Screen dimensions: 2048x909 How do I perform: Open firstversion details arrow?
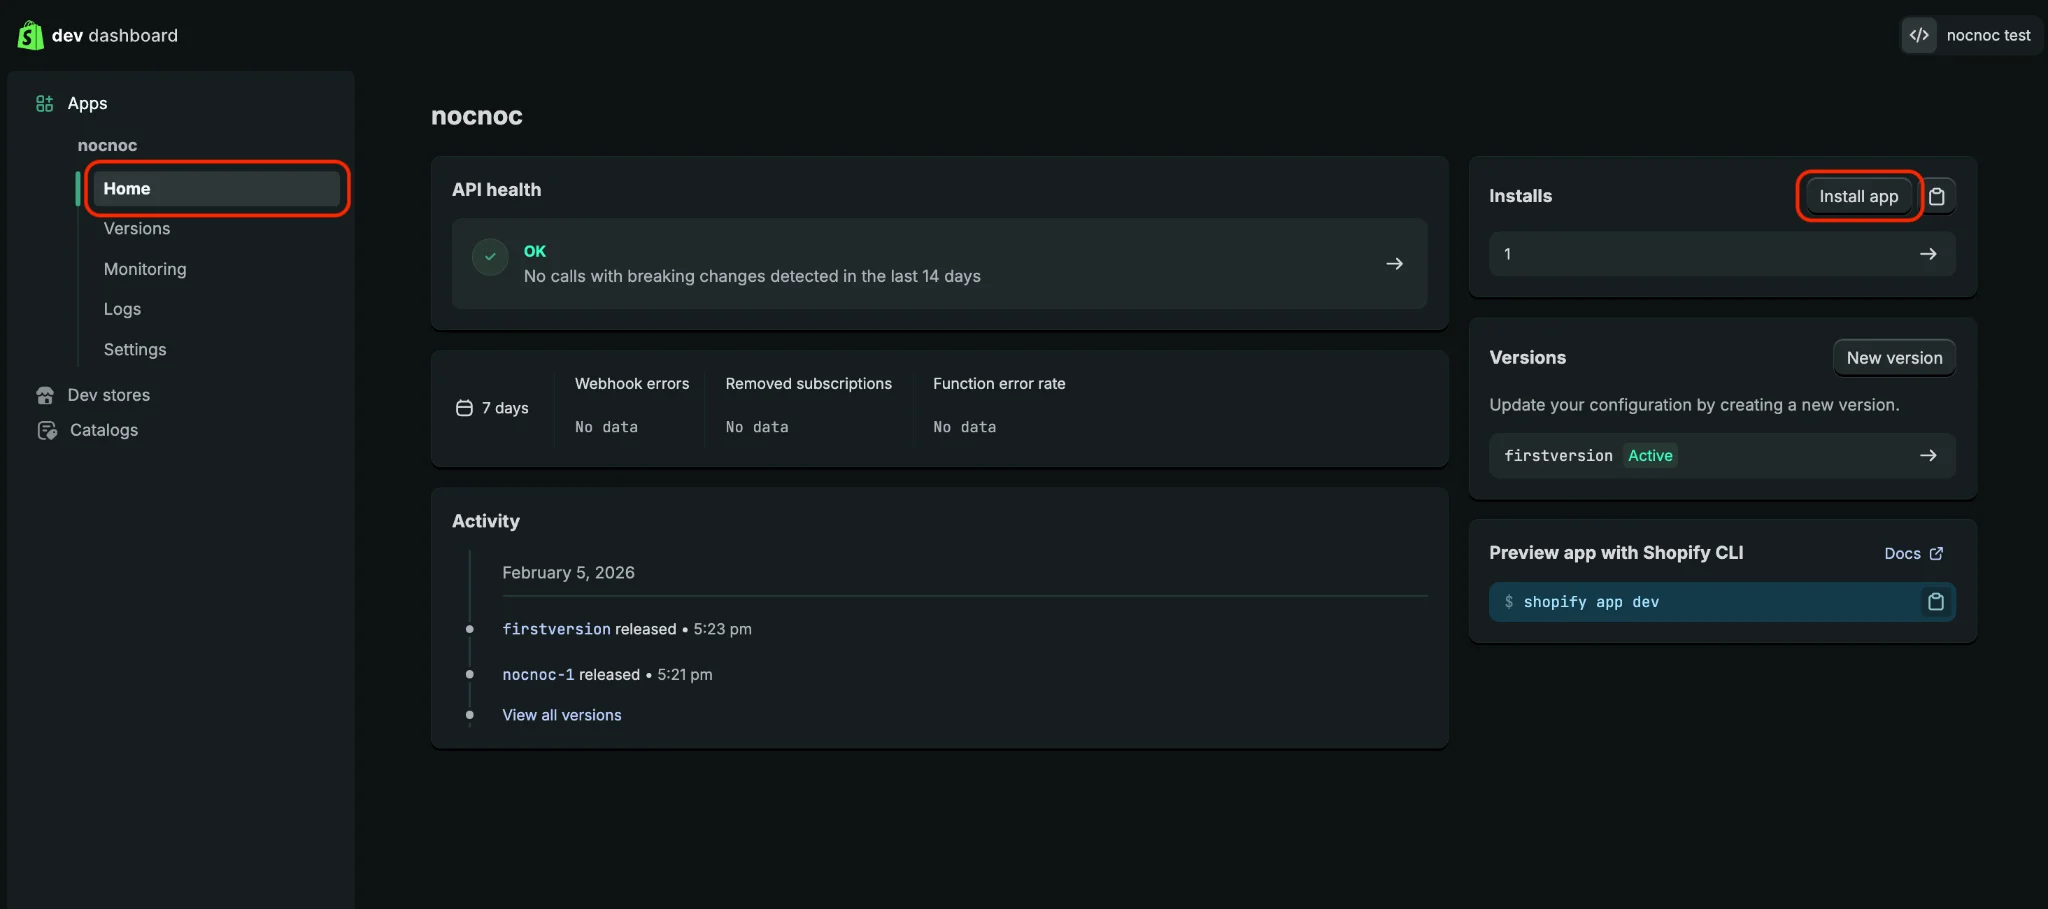pyautogui.click(x=1928, y=456)
